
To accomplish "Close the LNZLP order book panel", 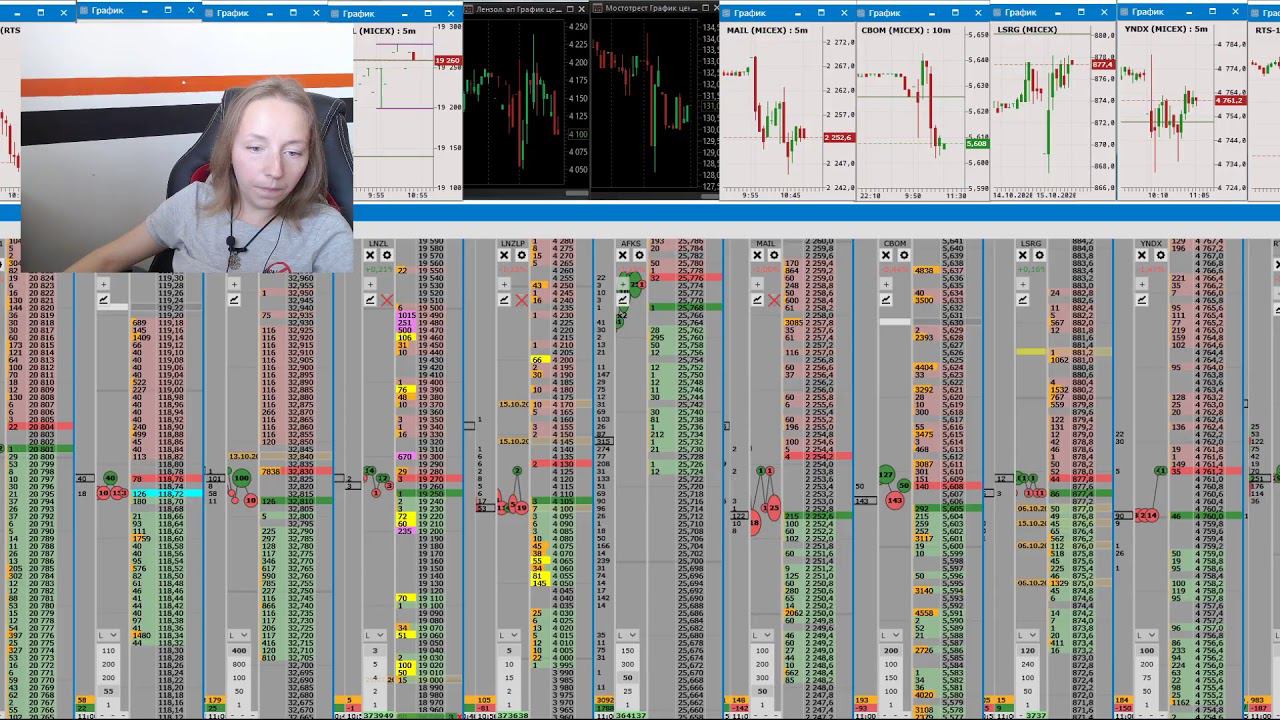I will click(503, 256).
